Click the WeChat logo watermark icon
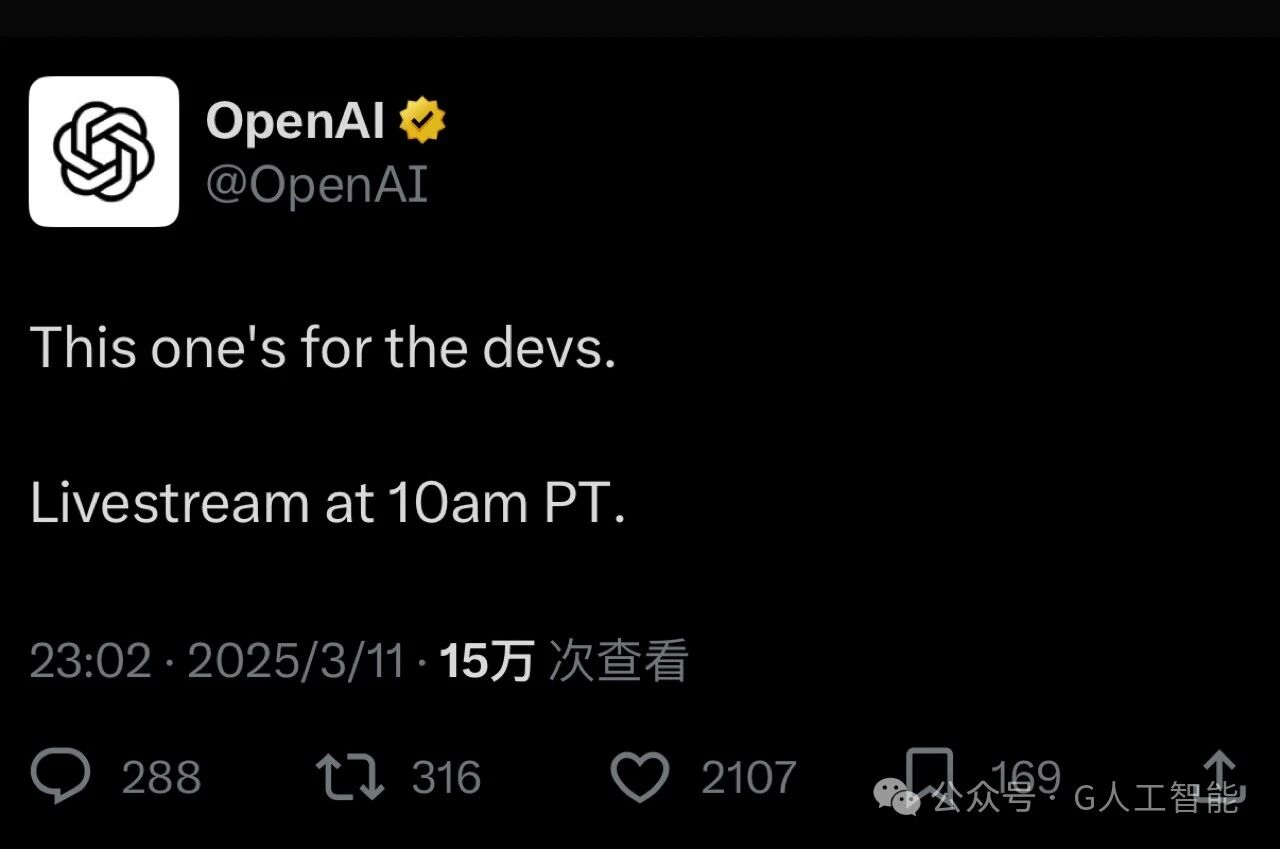1280x849 pixels. [x=898, y=797]
